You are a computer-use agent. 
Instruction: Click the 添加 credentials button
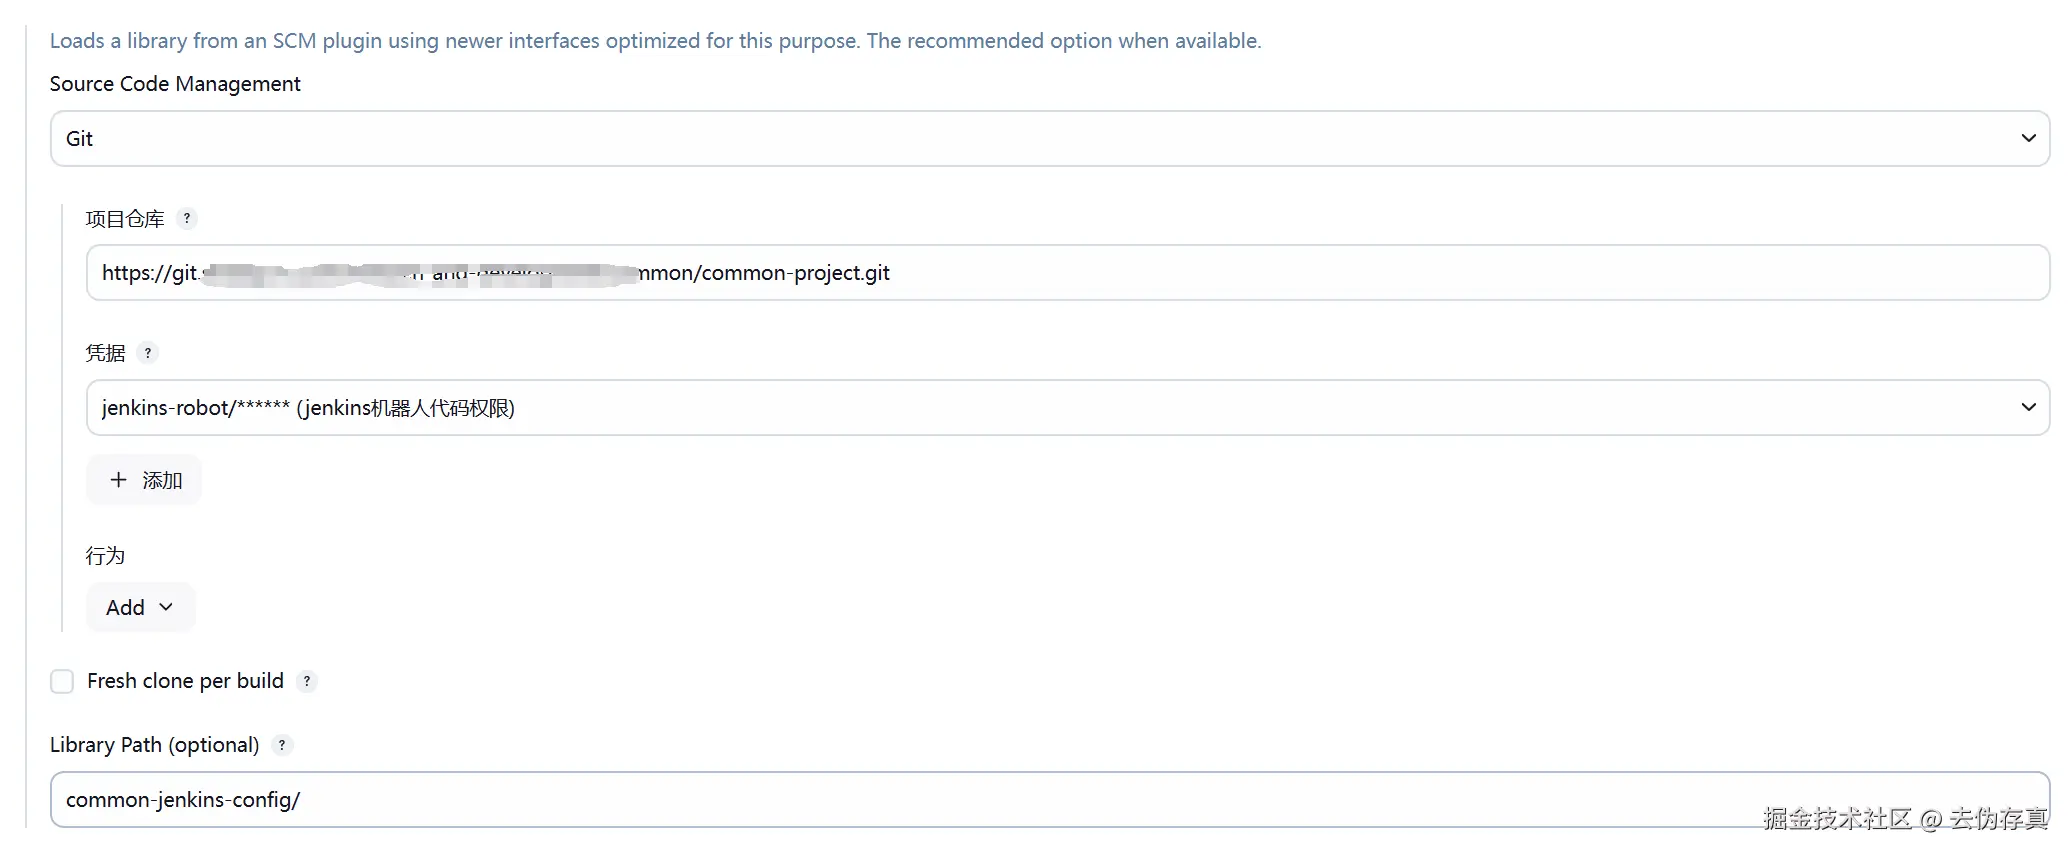(x=144, y=480)
